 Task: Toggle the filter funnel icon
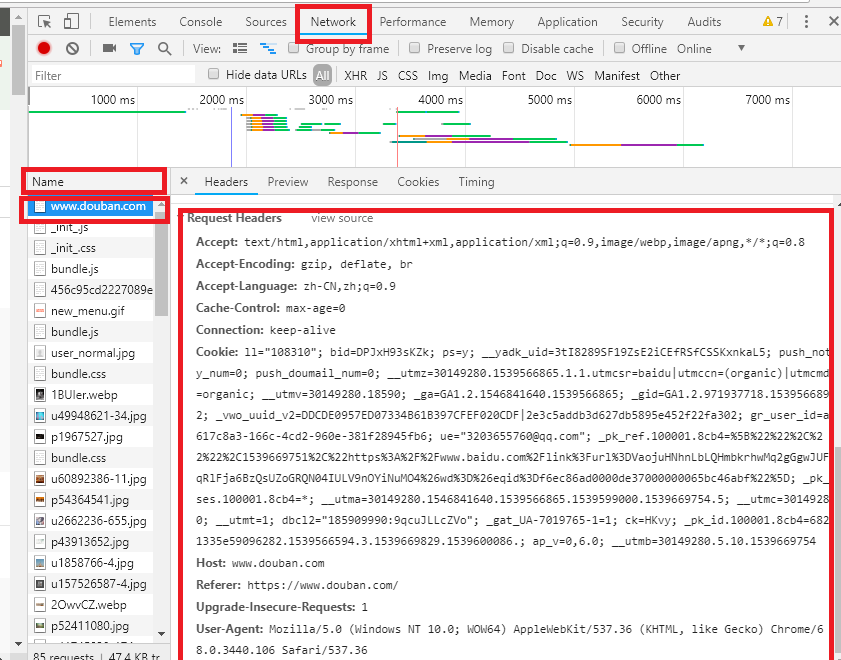[x=137, y=49]
